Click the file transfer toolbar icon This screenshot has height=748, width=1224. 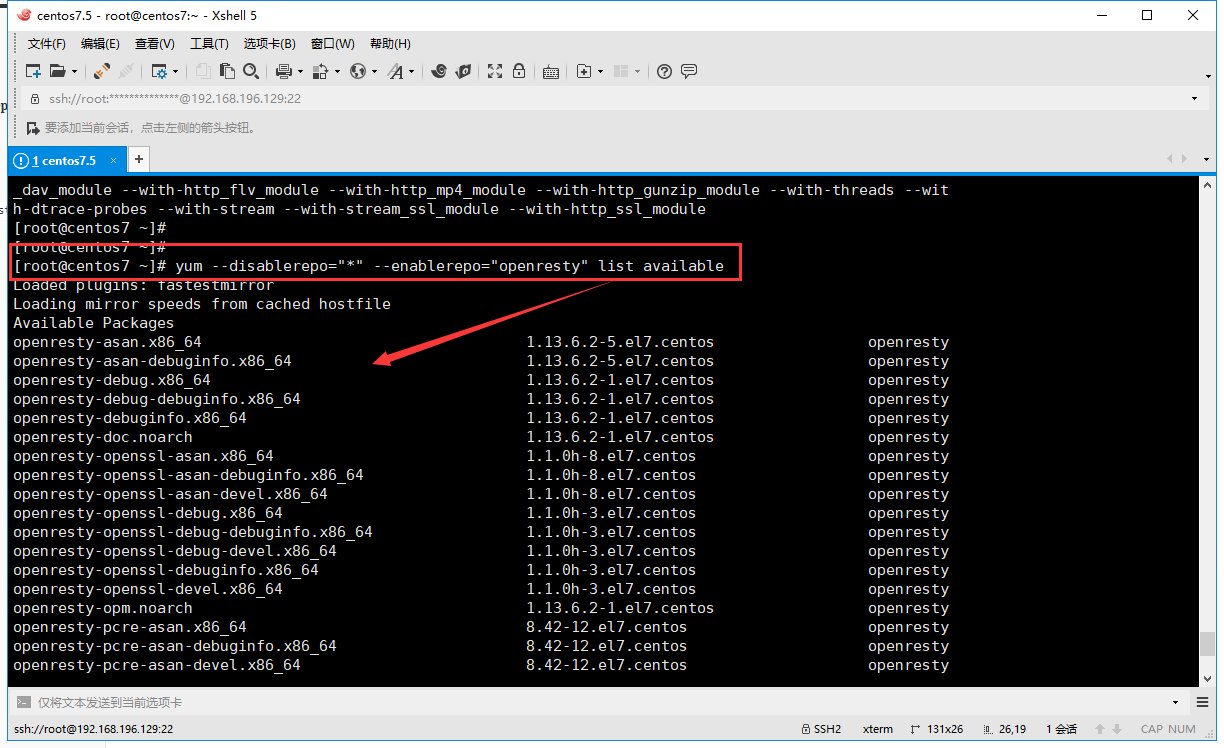320,71
